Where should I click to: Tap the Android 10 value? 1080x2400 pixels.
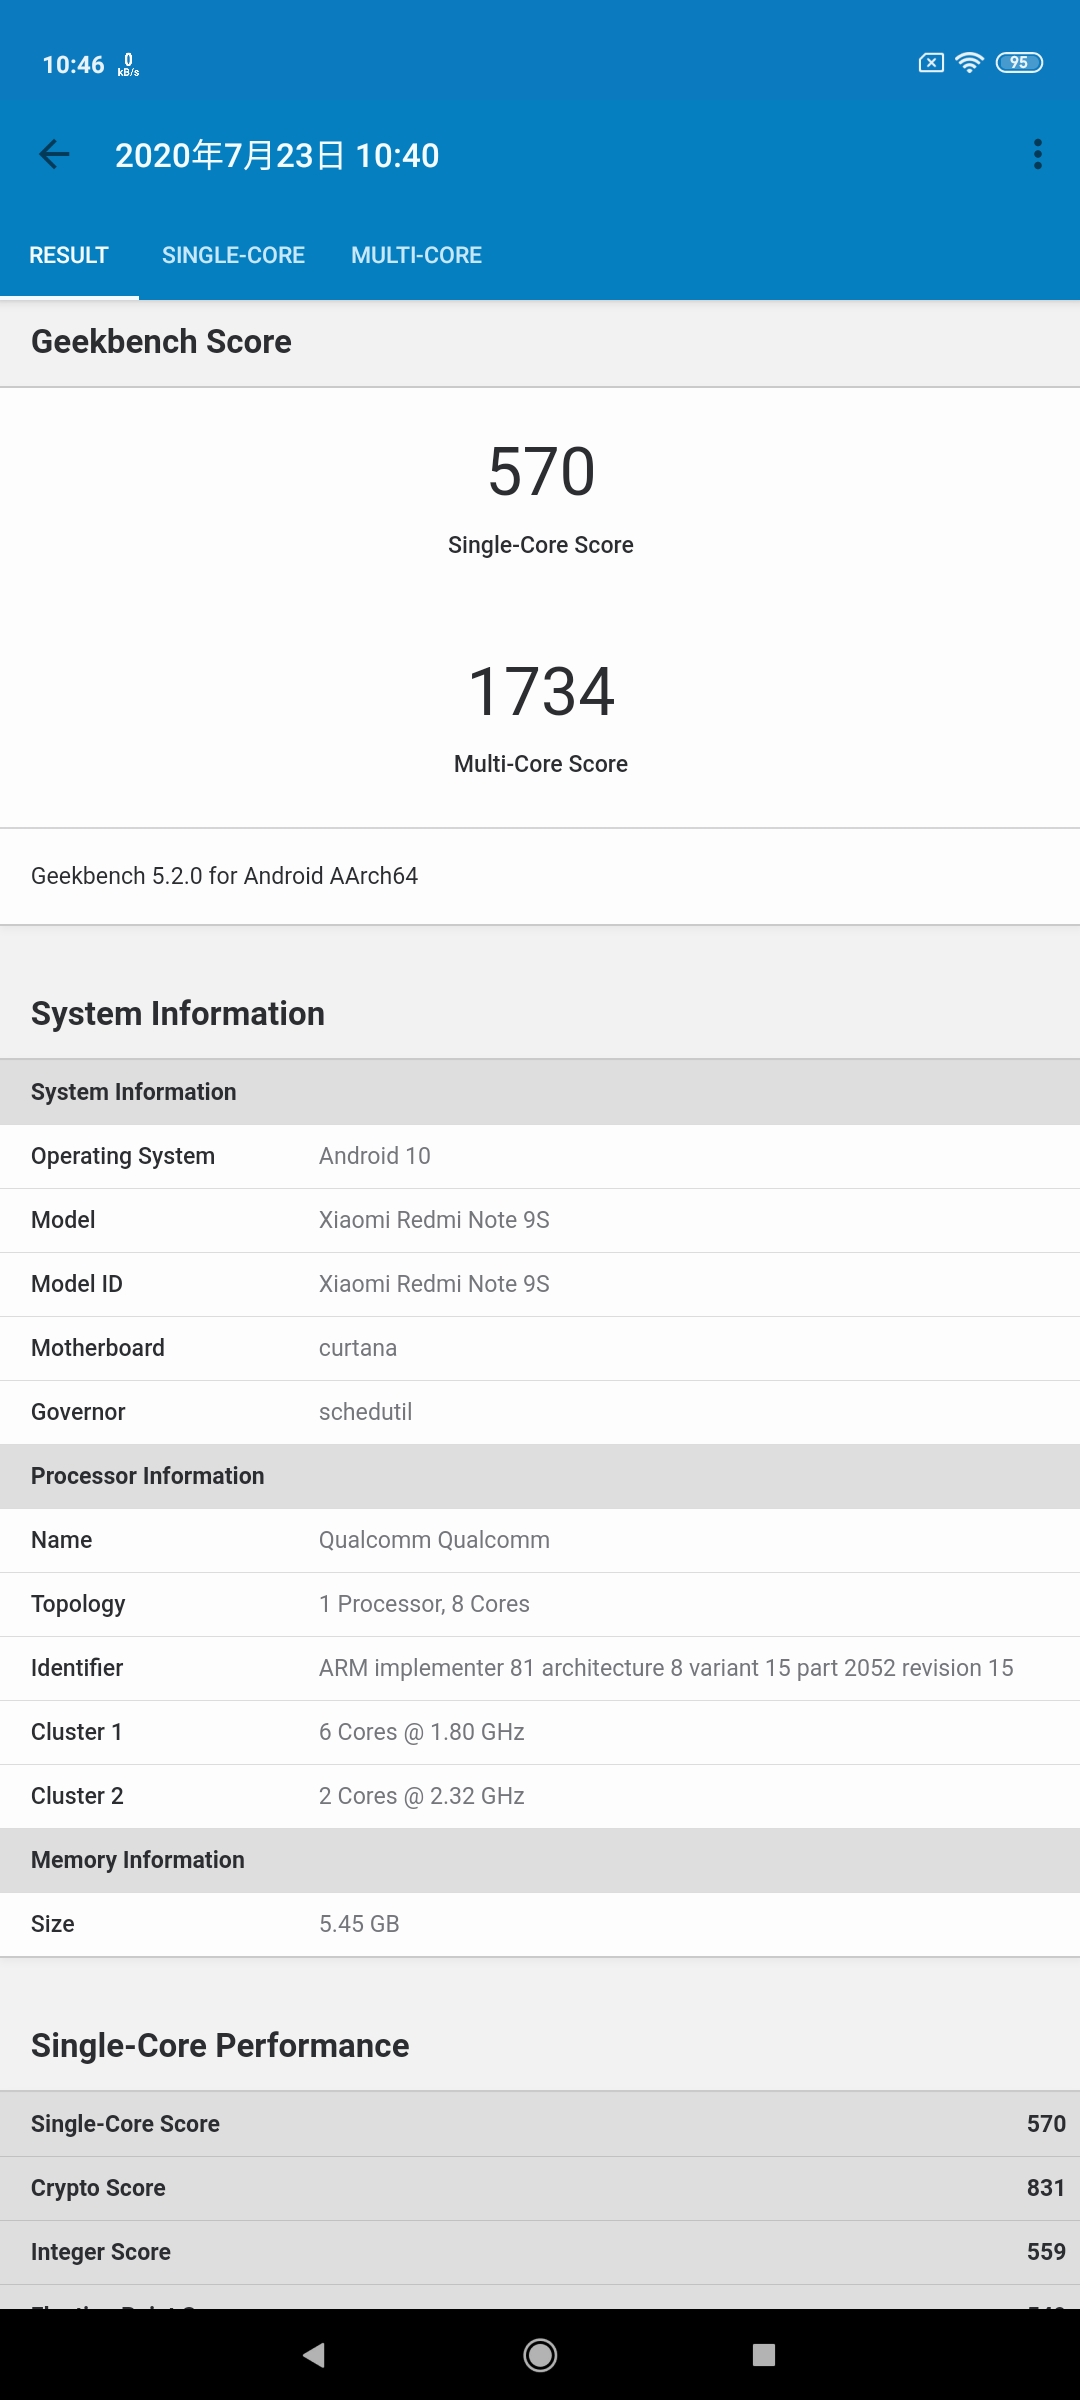375,1156
